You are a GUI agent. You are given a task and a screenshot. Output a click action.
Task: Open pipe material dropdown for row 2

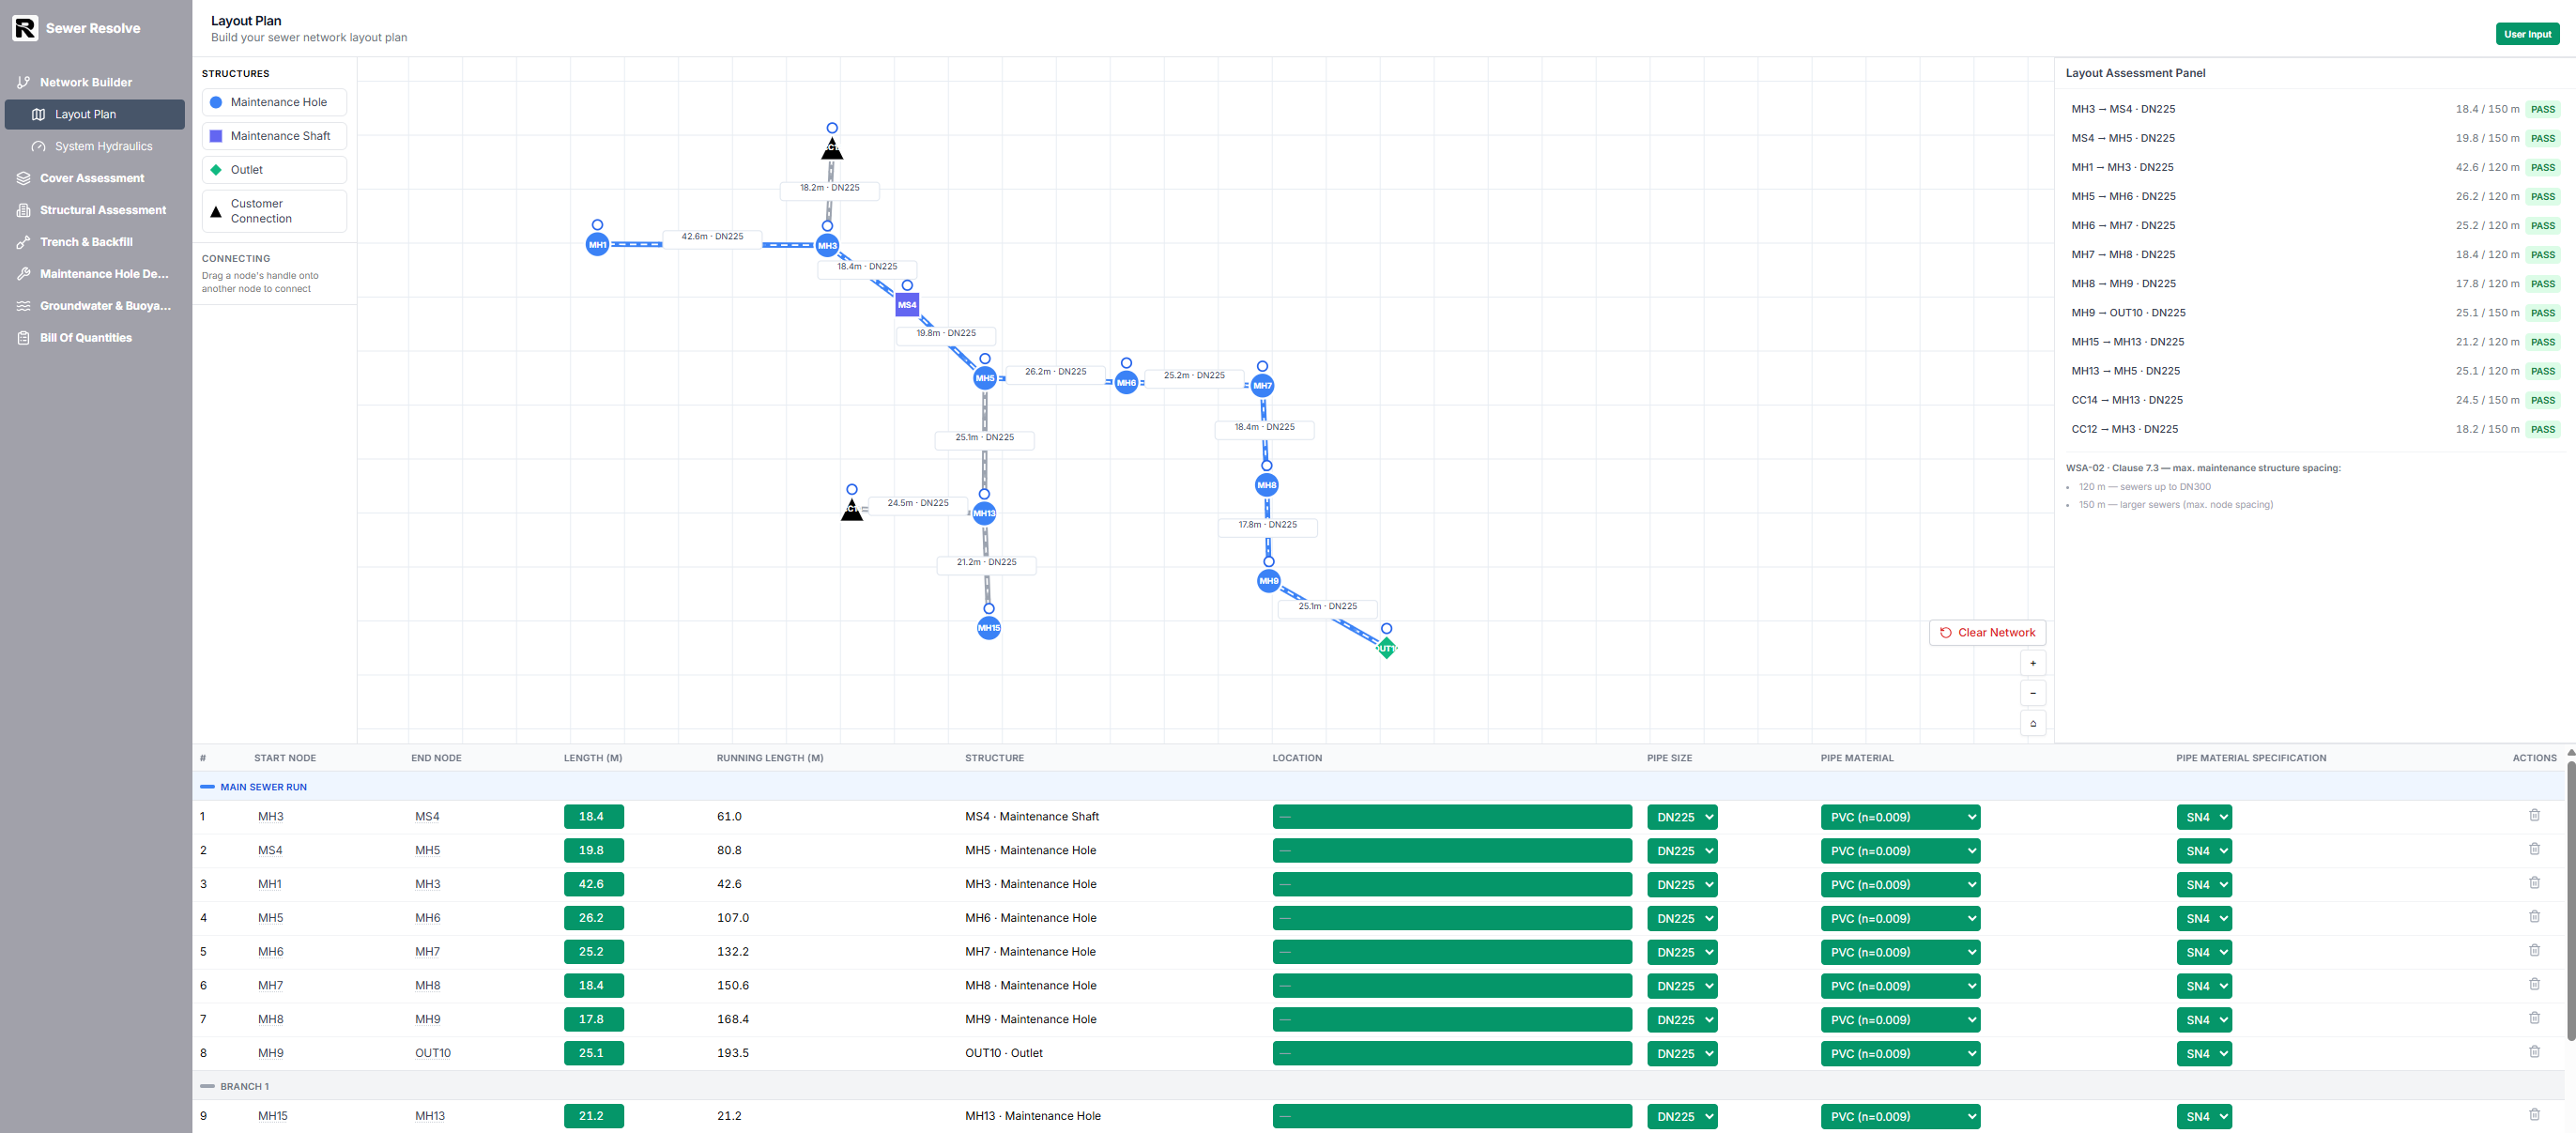coord(1900,851)
